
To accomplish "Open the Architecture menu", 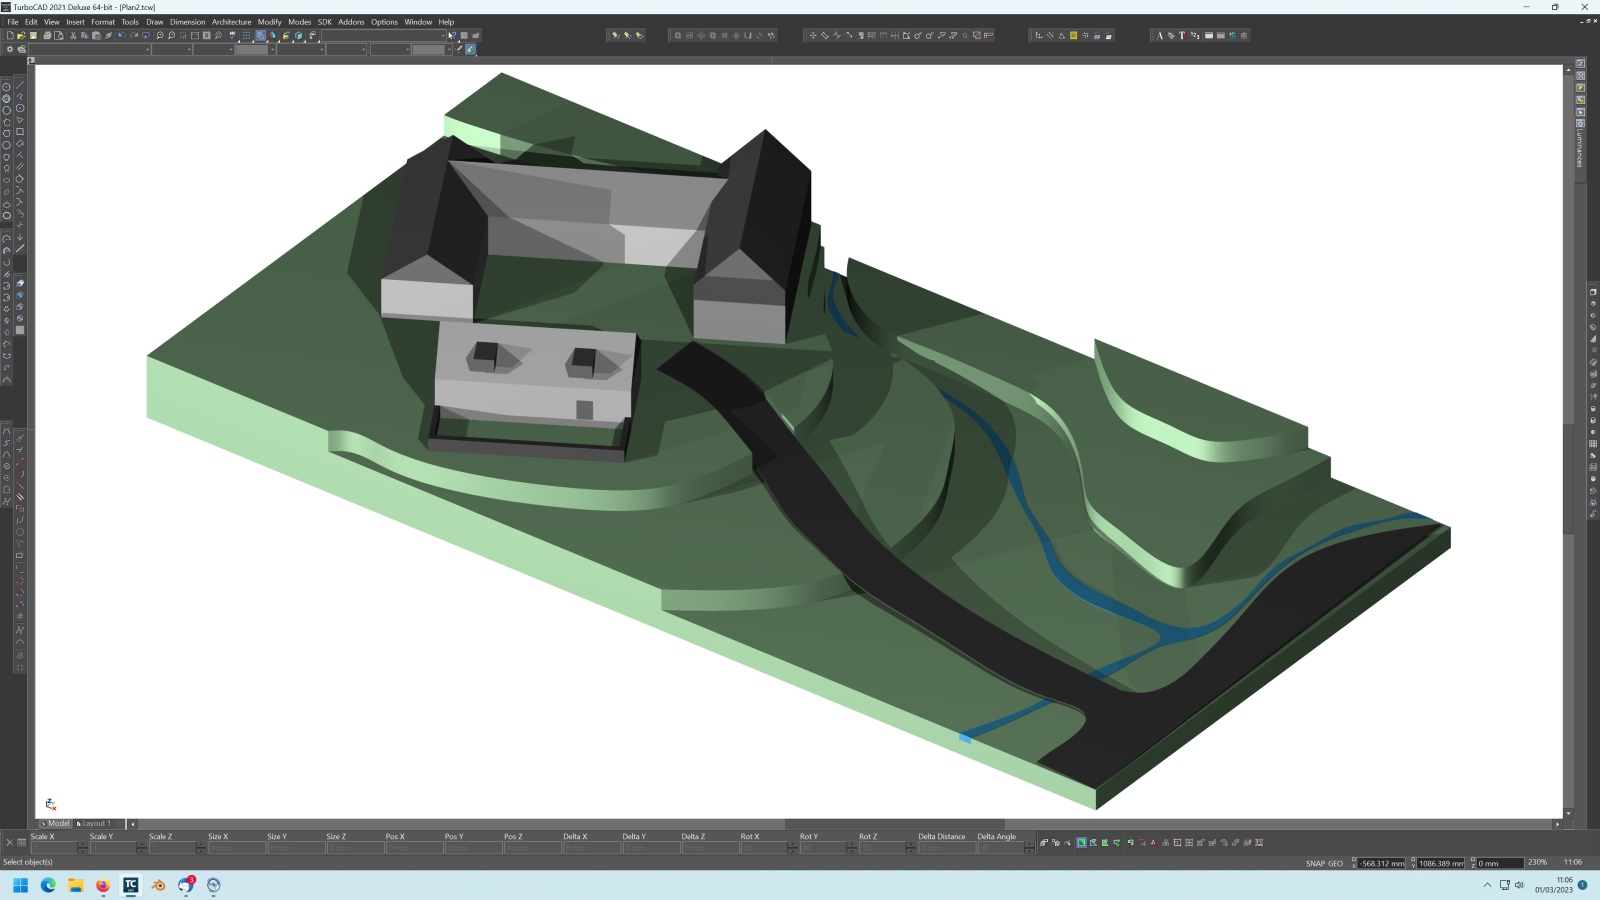I will [231, 22].
